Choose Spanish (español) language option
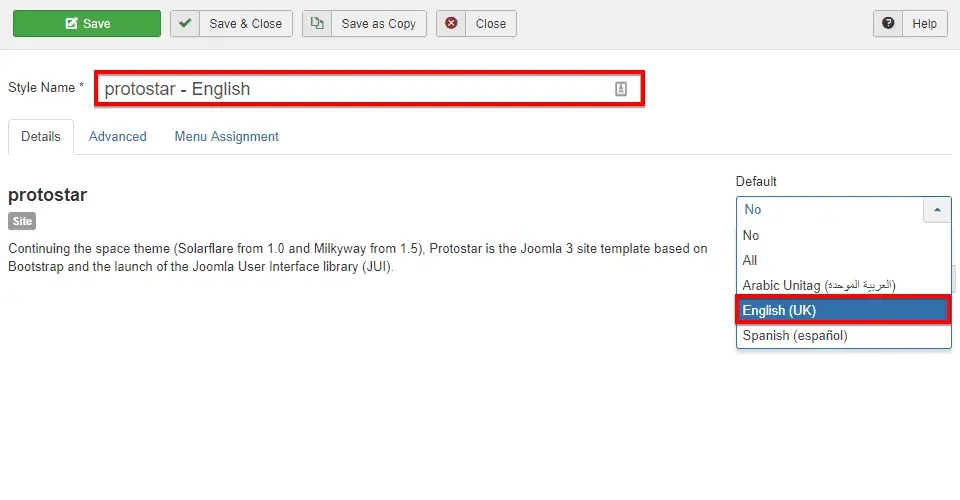The height and width of the screenshot is (500, 960). click(x=844, y=335)
